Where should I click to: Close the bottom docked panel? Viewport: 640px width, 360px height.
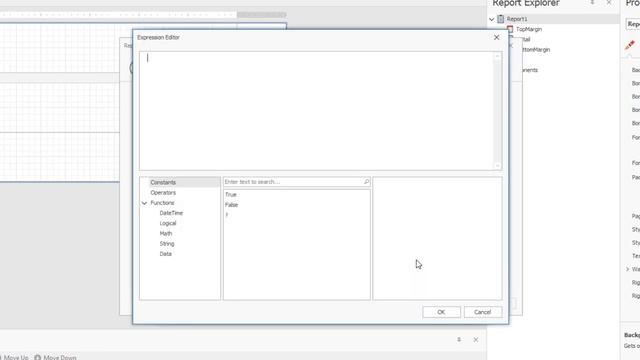point(476,340)
